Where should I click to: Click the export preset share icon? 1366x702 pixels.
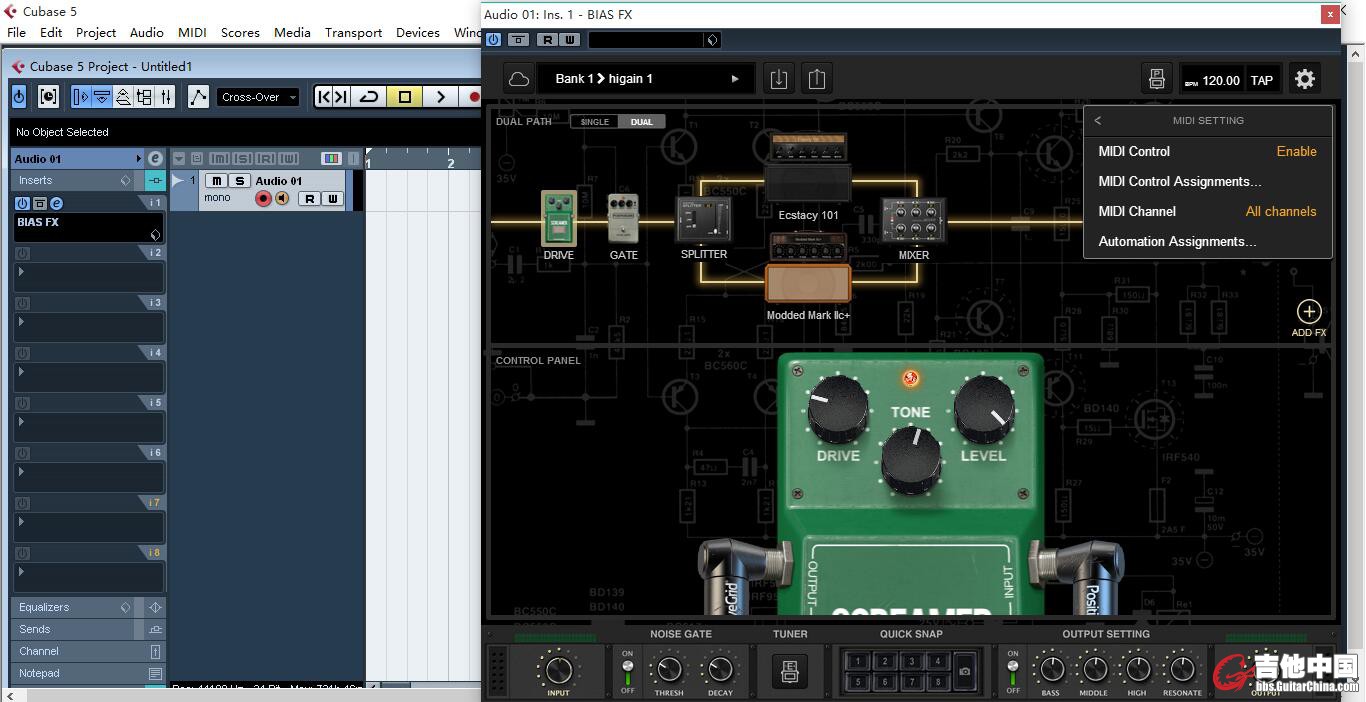pyautogui.click(x=817, y=79)
